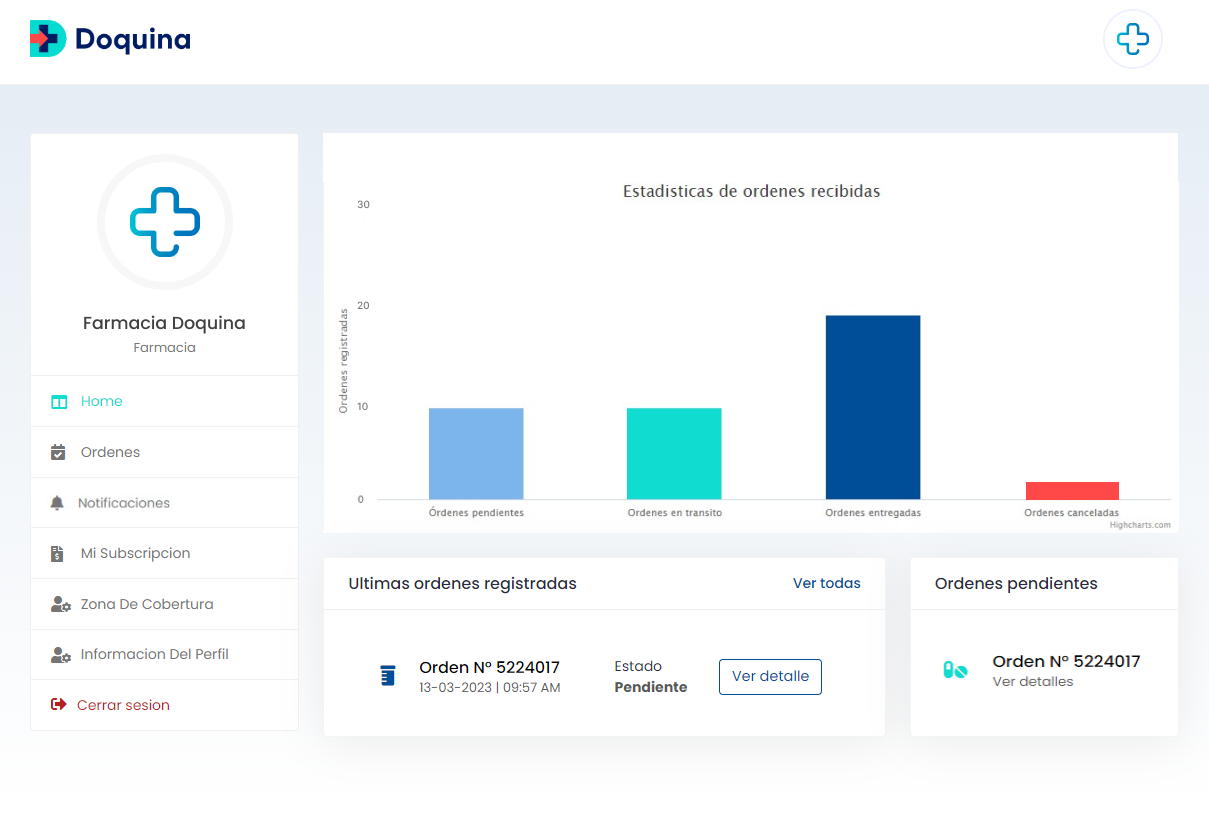Click the Cerrar sesion logout icon
Viewport: 1209px width, 815px height.
(x=59, y=704)
